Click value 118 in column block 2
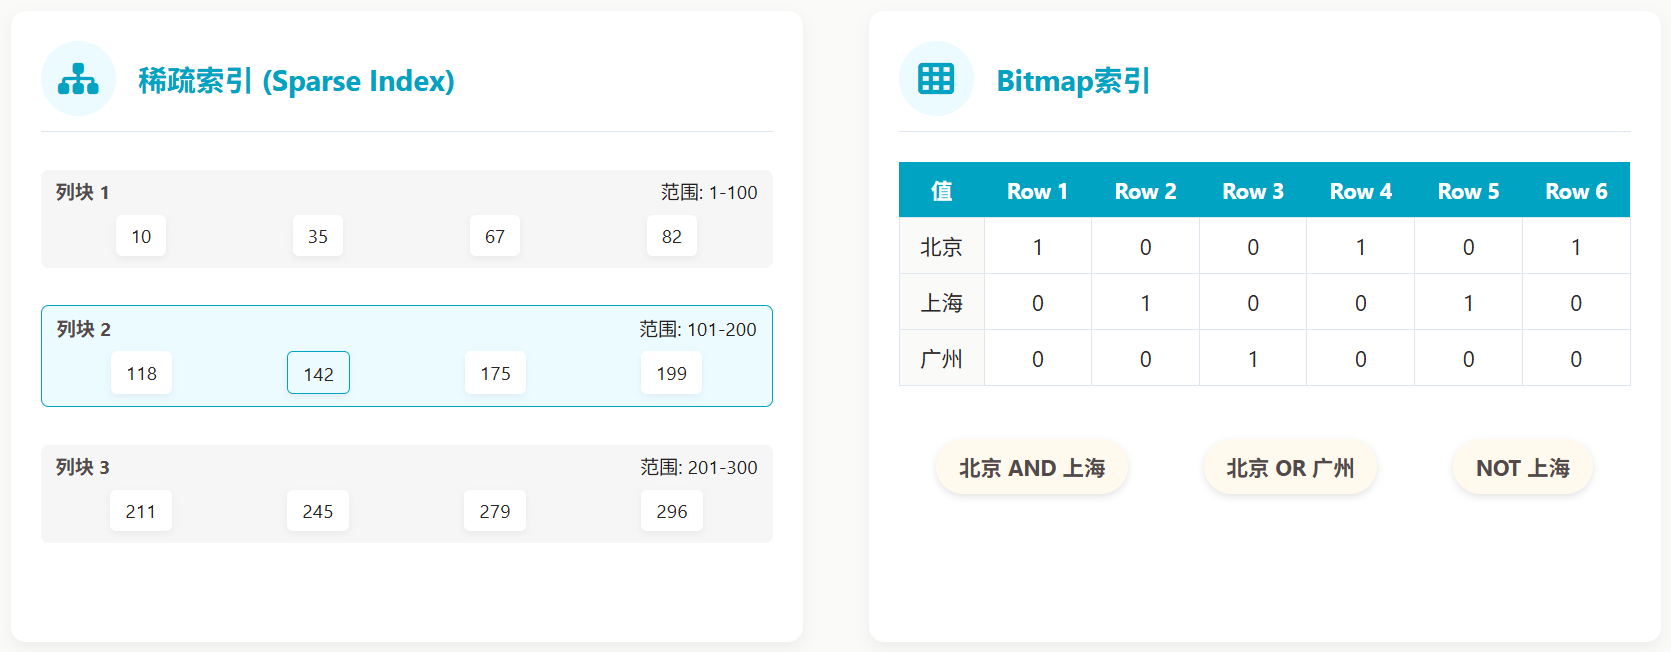 pos(141,373)
